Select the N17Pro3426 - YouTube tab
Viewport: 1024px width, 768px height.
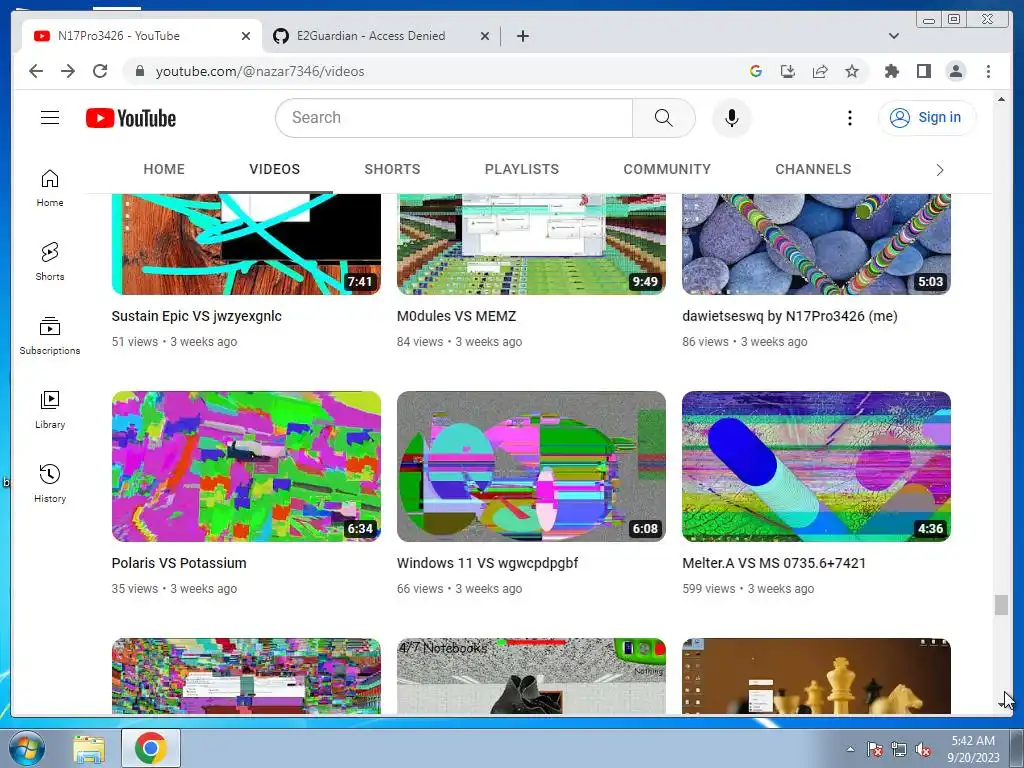tap(141, 36)
